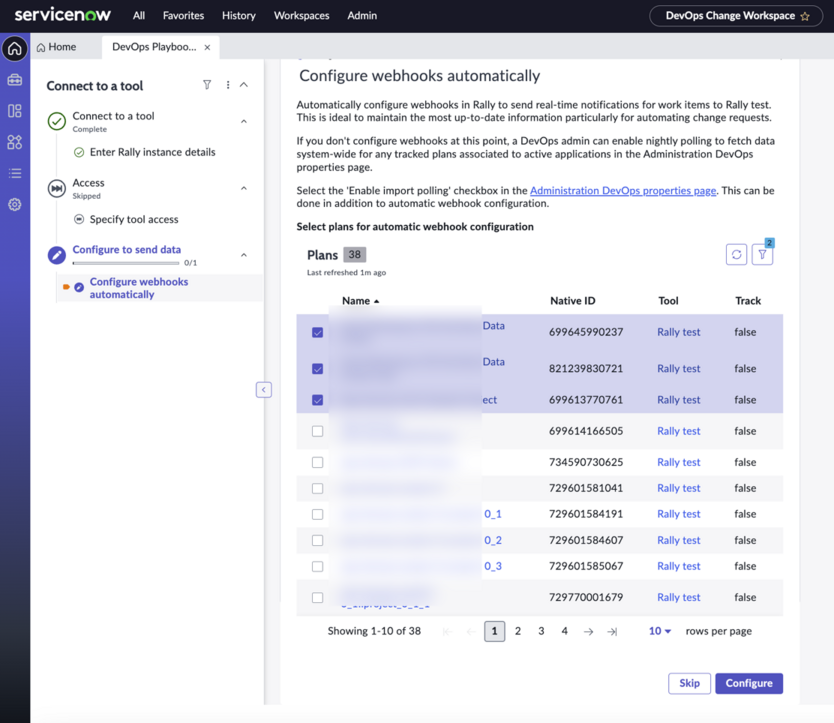834x723 pixels.
Task: Open the Workspaces menu
Action: coord(302,15)
